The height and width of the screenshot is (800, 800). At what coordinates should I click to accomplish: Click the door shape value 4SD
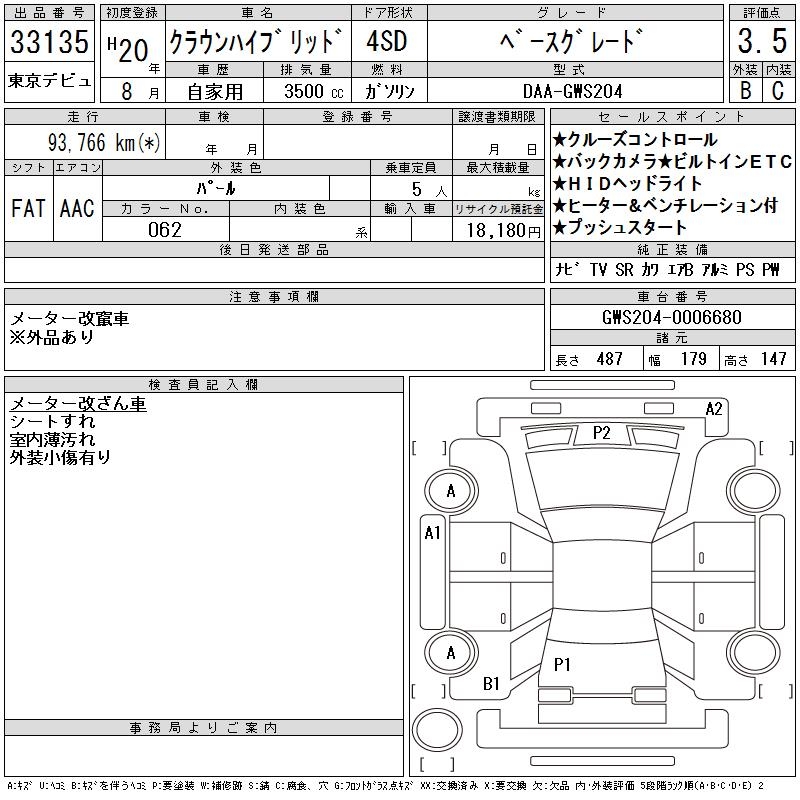coord(387,41)
